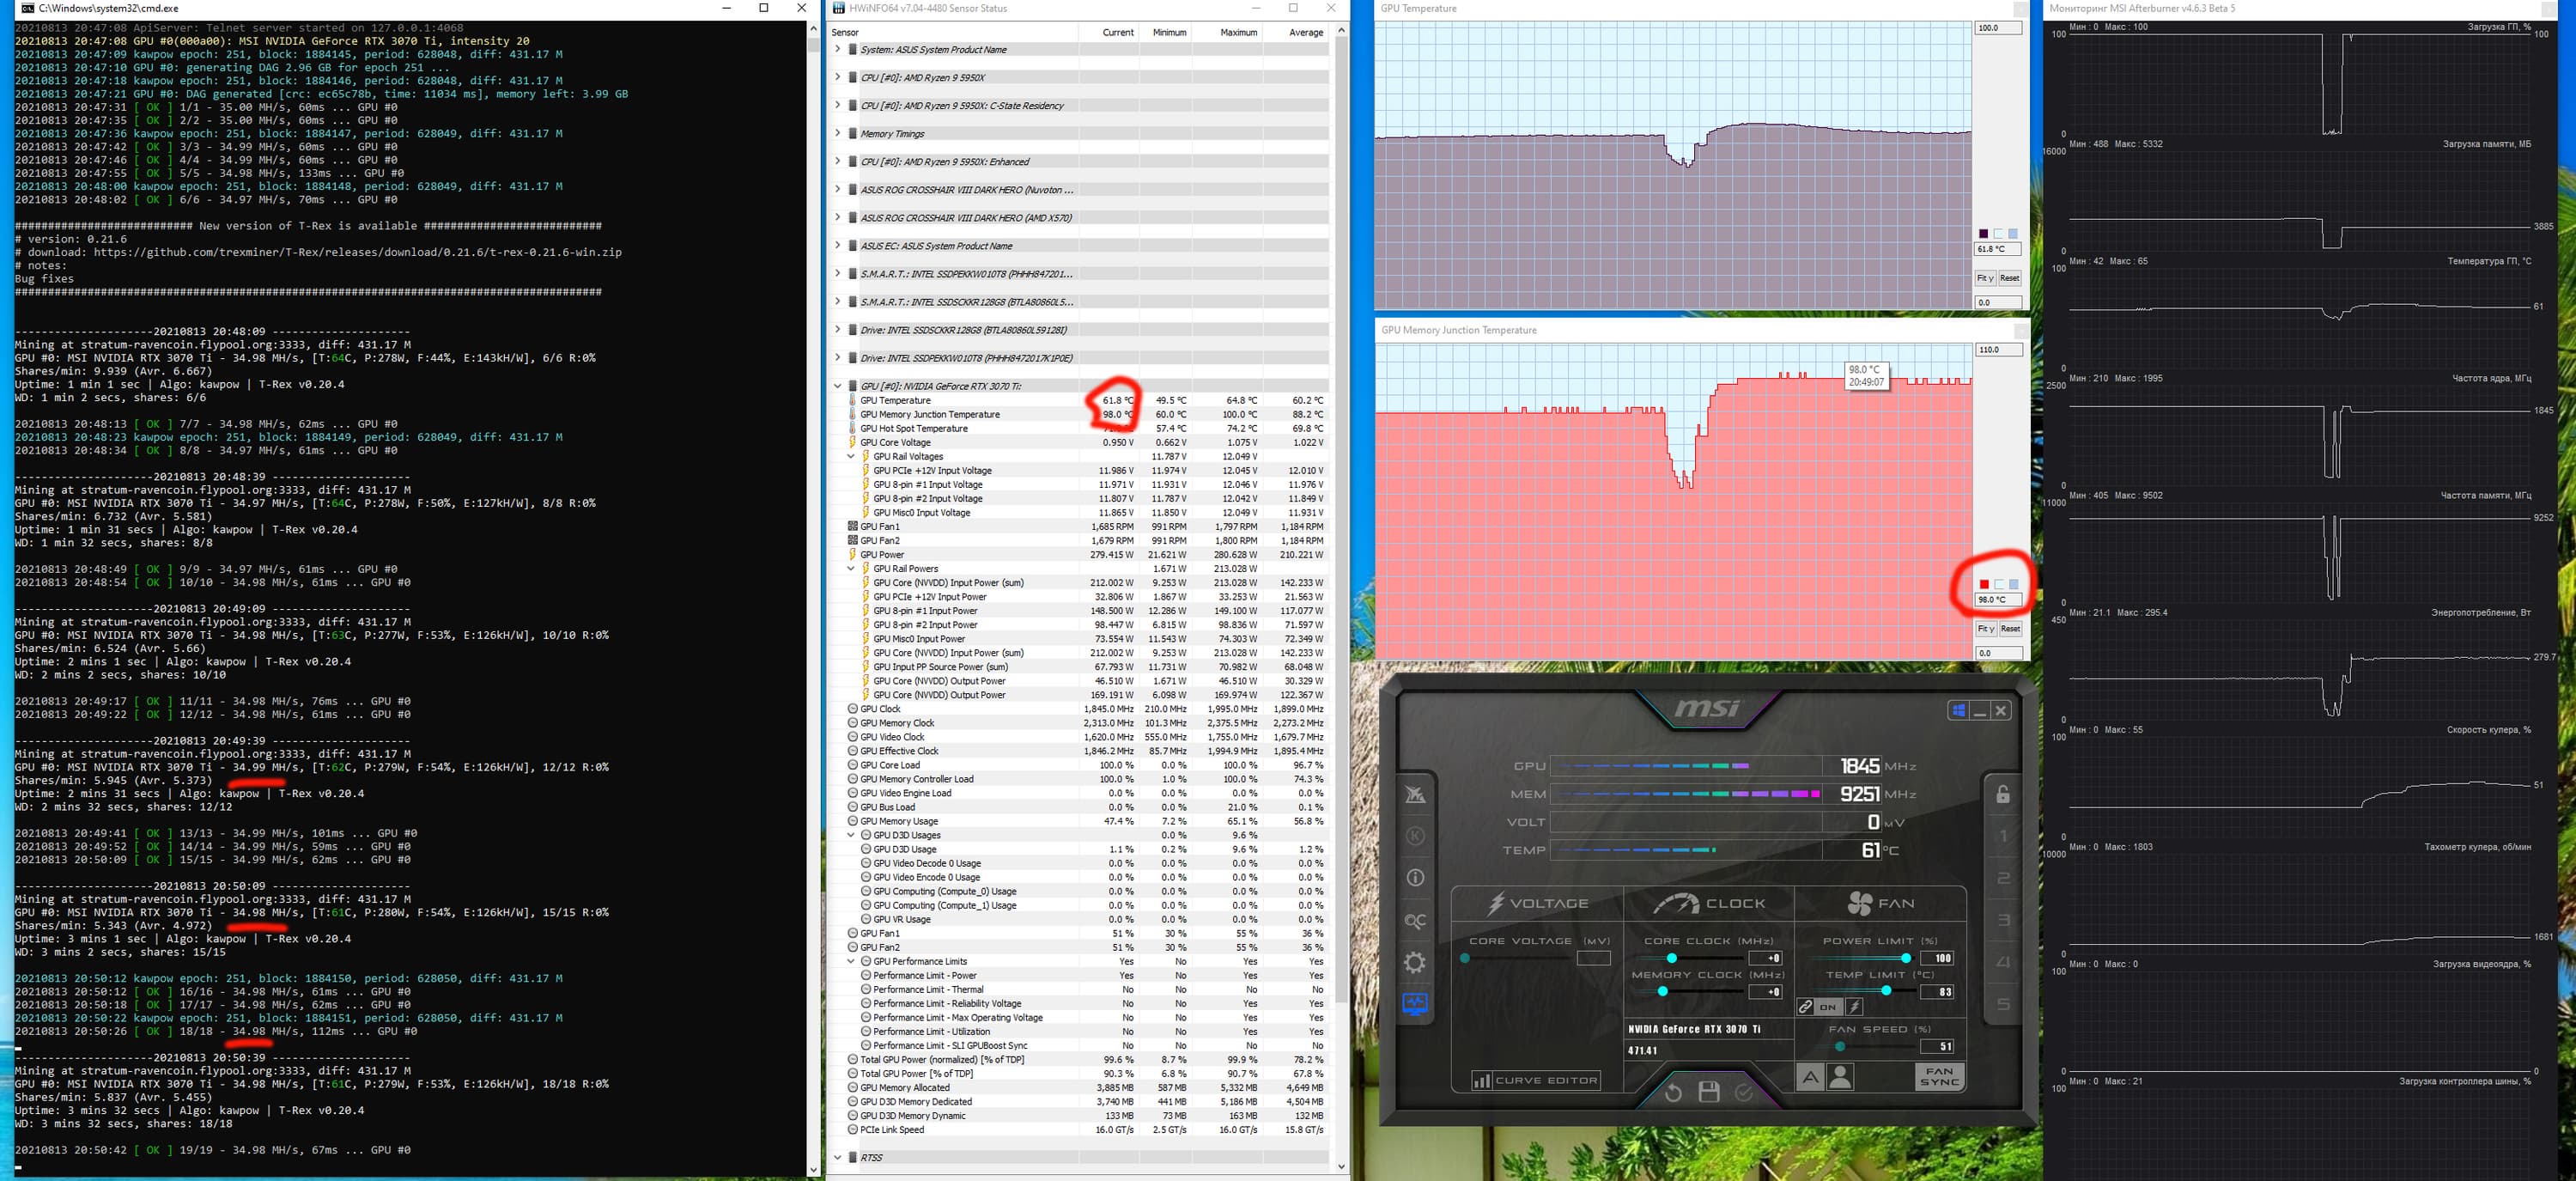2576x1181 pixels.
Task: Toggle power and temp limit link ON
Action: (1827, 1007)
